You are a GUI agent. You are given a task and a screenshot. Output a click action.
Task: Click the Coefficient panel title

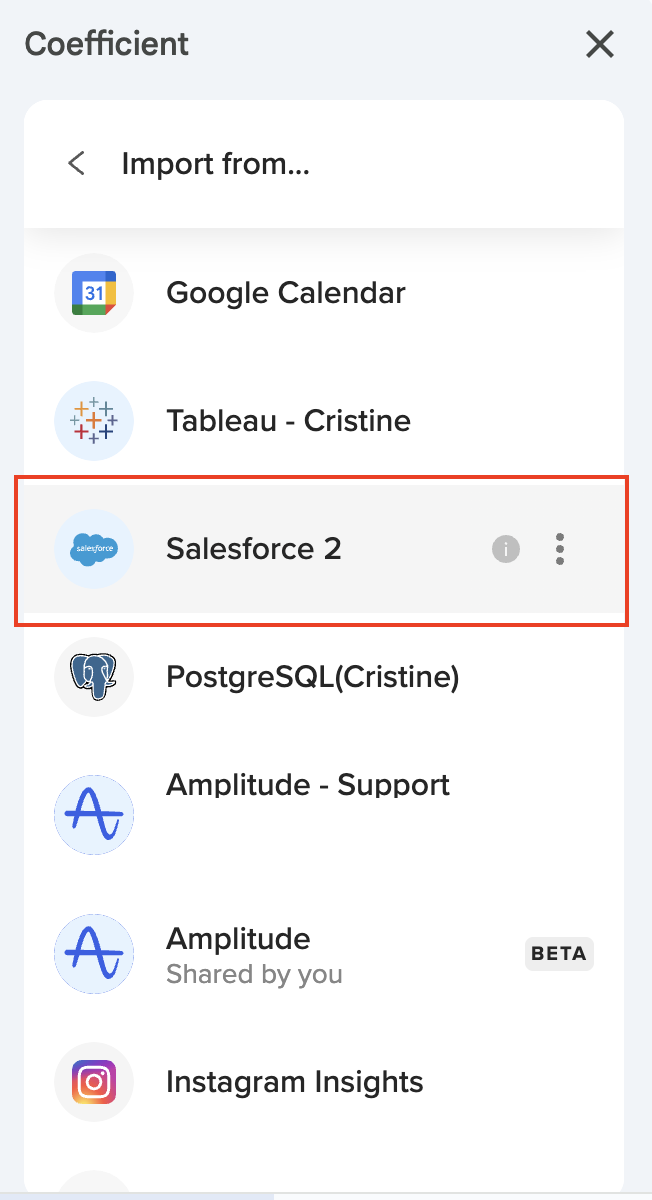pos(106,44)
